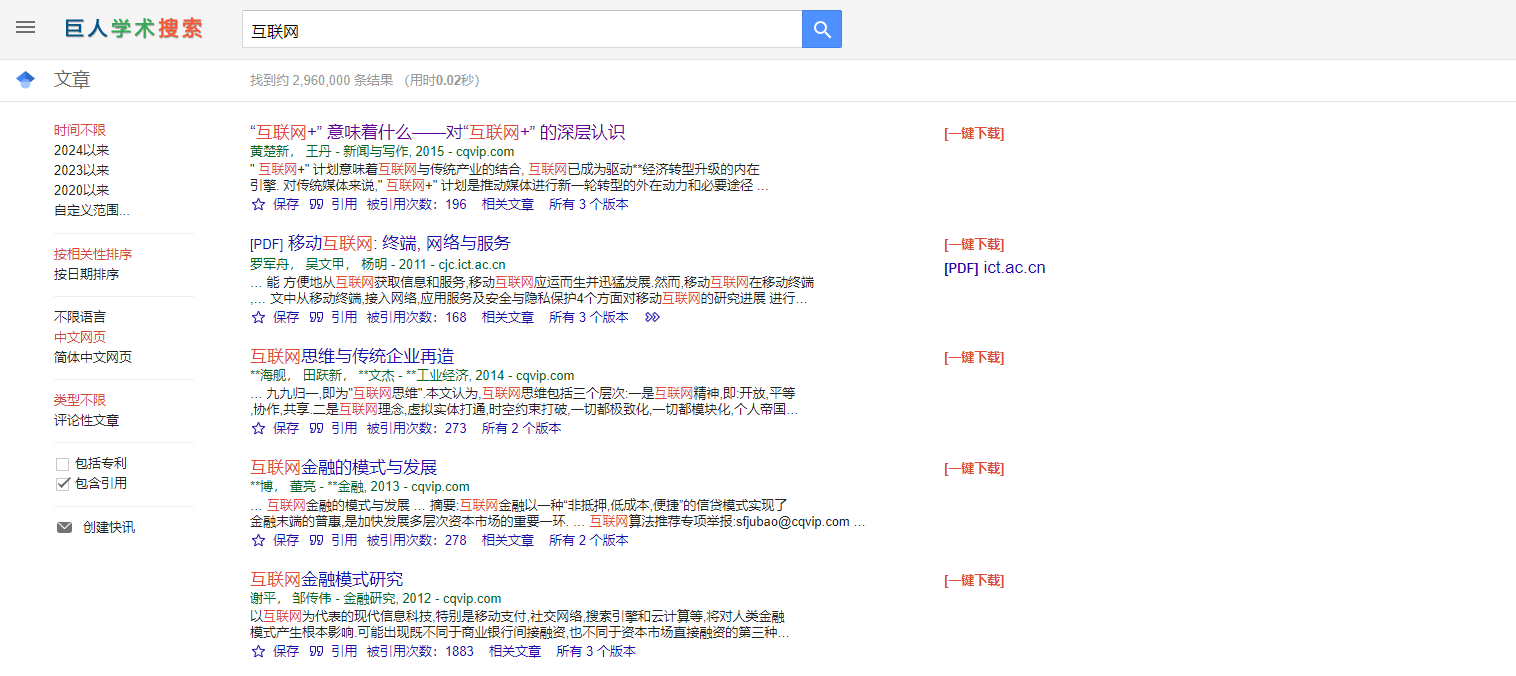The height and width of the screenshot is (676, 1516).
Task: Open the hamburger menu icon
Action: (25, 28)
